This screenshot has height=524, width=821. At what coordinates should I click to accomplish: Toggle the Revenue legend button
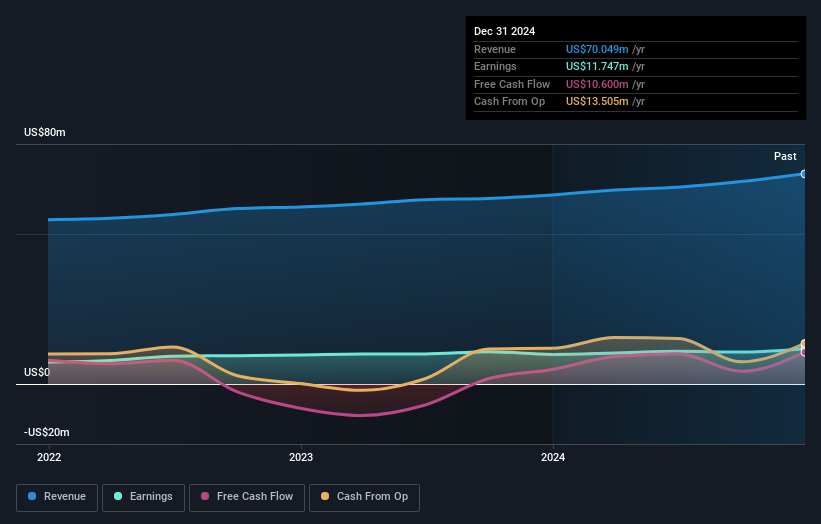[x=57, y=497]
